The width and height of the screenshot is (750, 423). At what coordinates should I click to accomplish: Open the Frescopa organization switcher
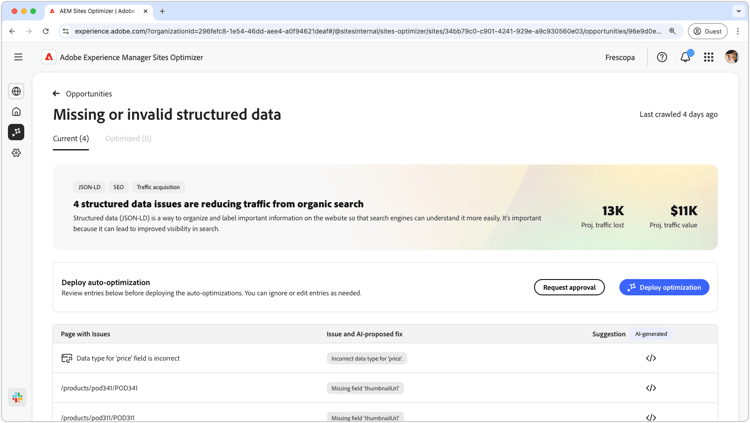pos(620,57)
